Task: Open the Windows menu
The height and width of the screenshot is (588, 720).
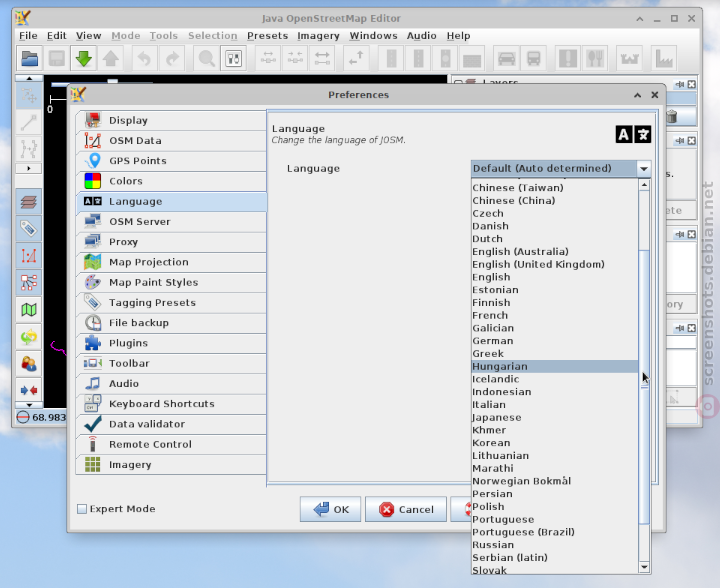Action: [x=373, y=36]
